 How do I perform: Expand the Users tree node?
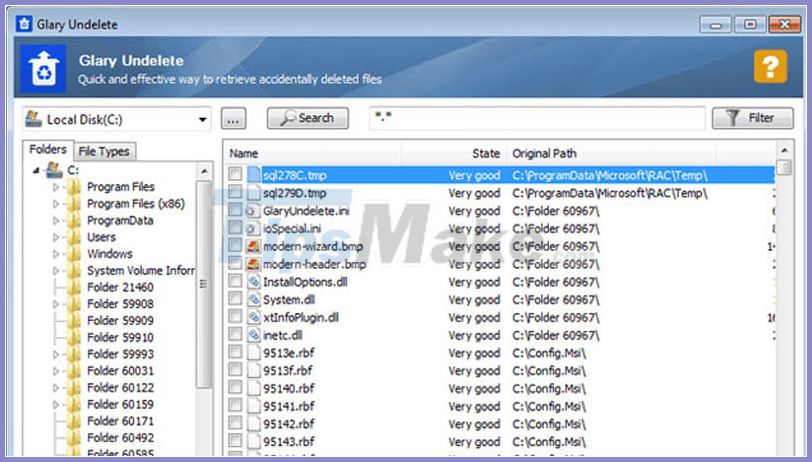pyautogui.click(x=56, y=237)
